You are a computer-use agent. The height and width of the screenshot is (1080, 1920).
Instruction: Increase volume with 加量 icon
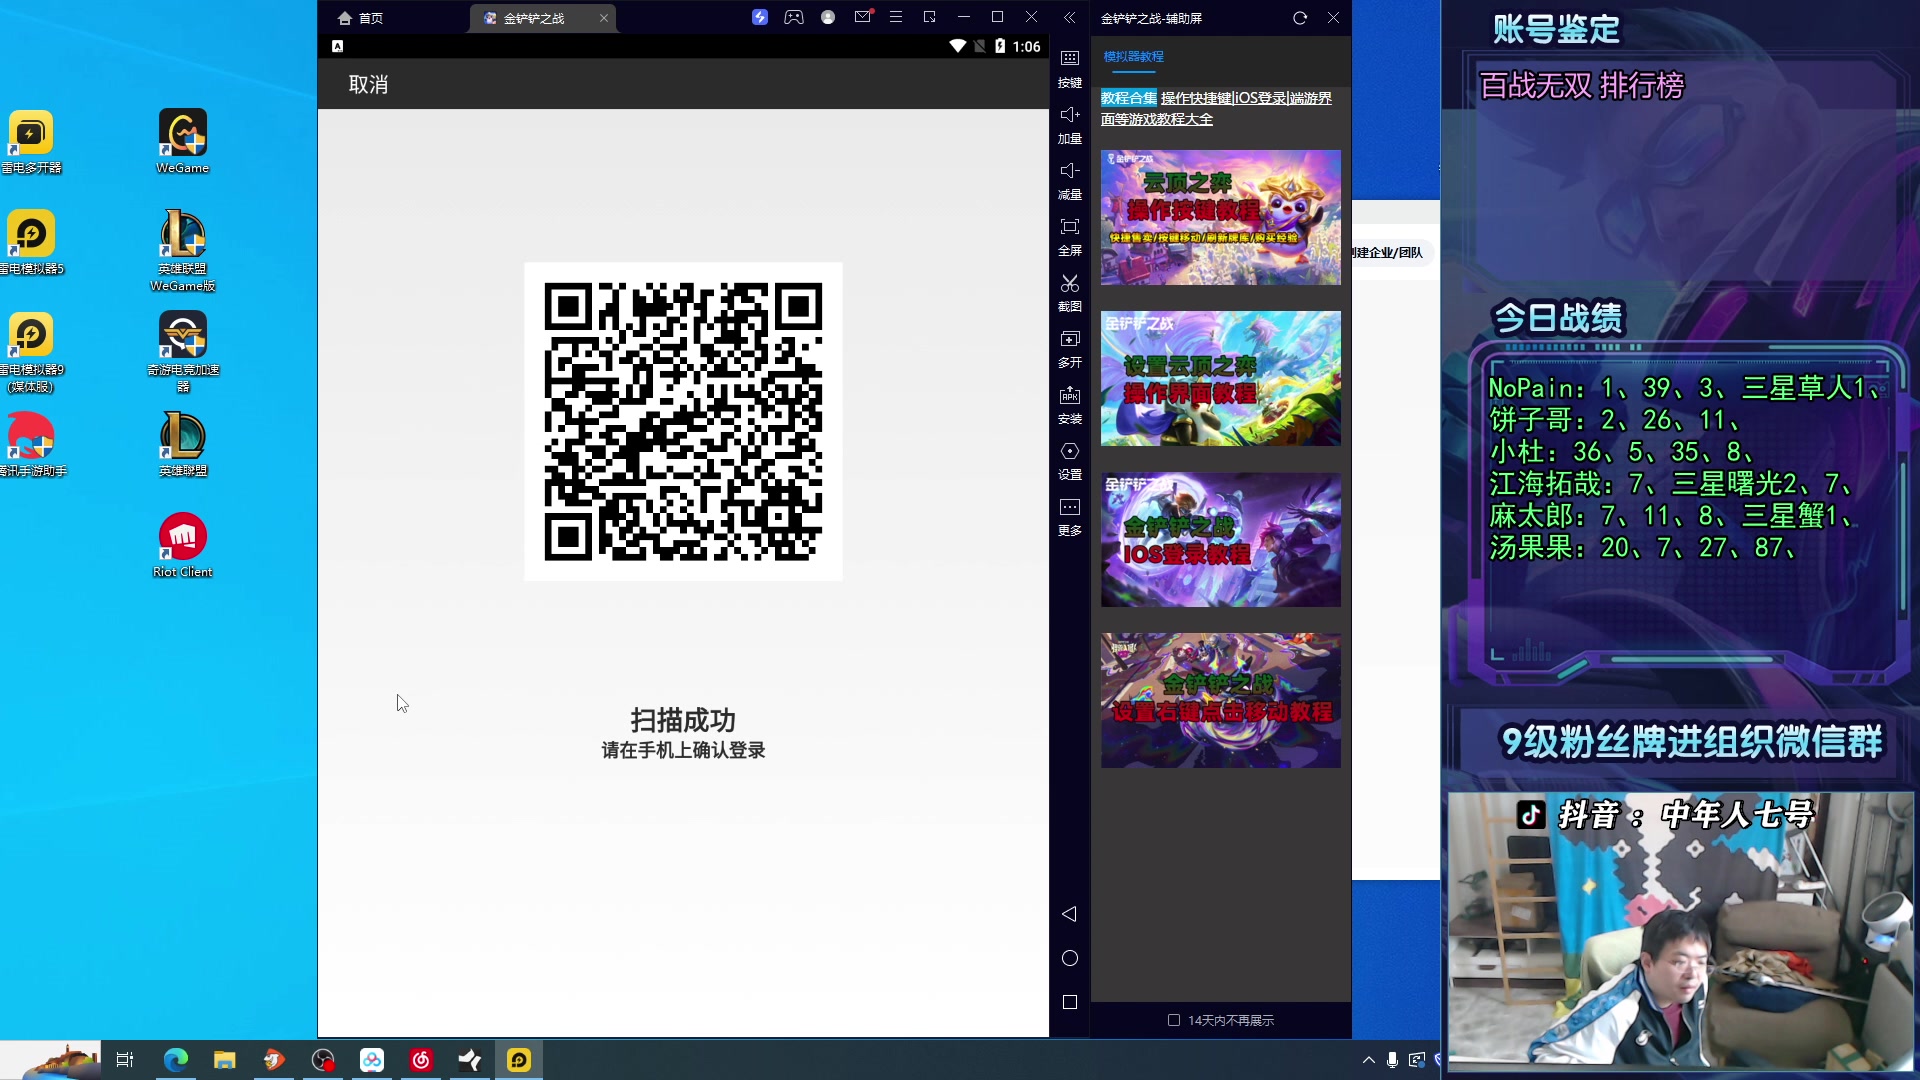coord(1070,125)
